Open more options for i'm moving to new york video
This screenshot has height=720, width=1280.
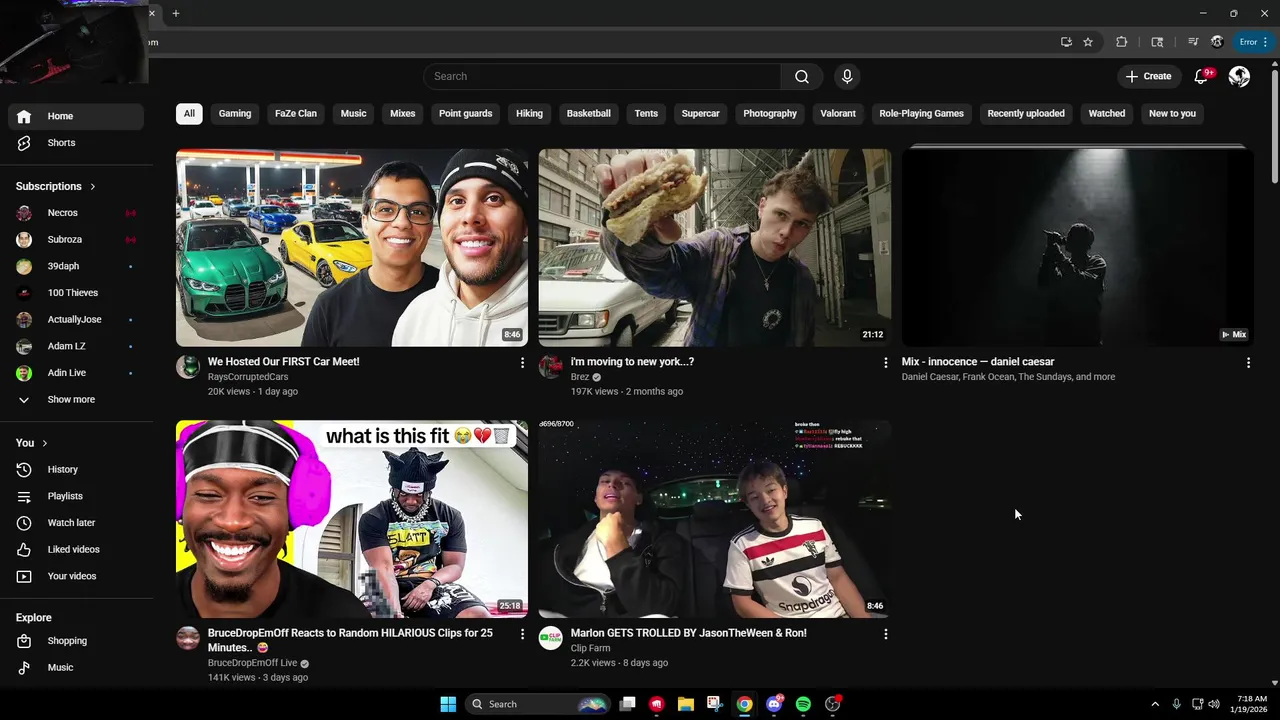[885, 363]
